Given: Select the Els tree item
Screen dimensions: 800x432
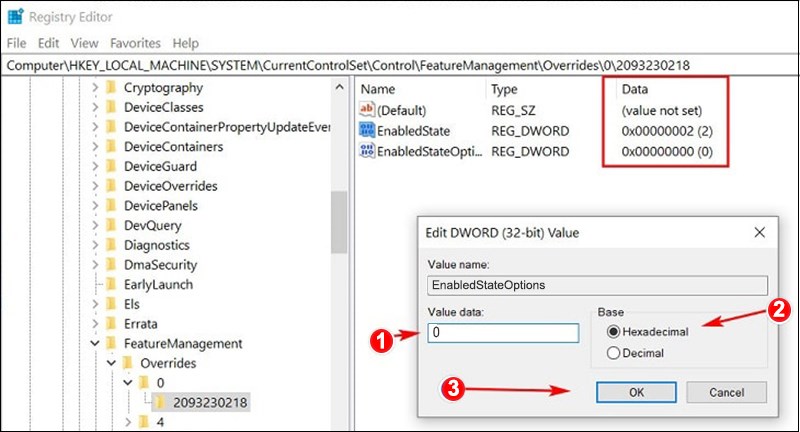Looking at the screenshot, I should [x=132, y=304].
